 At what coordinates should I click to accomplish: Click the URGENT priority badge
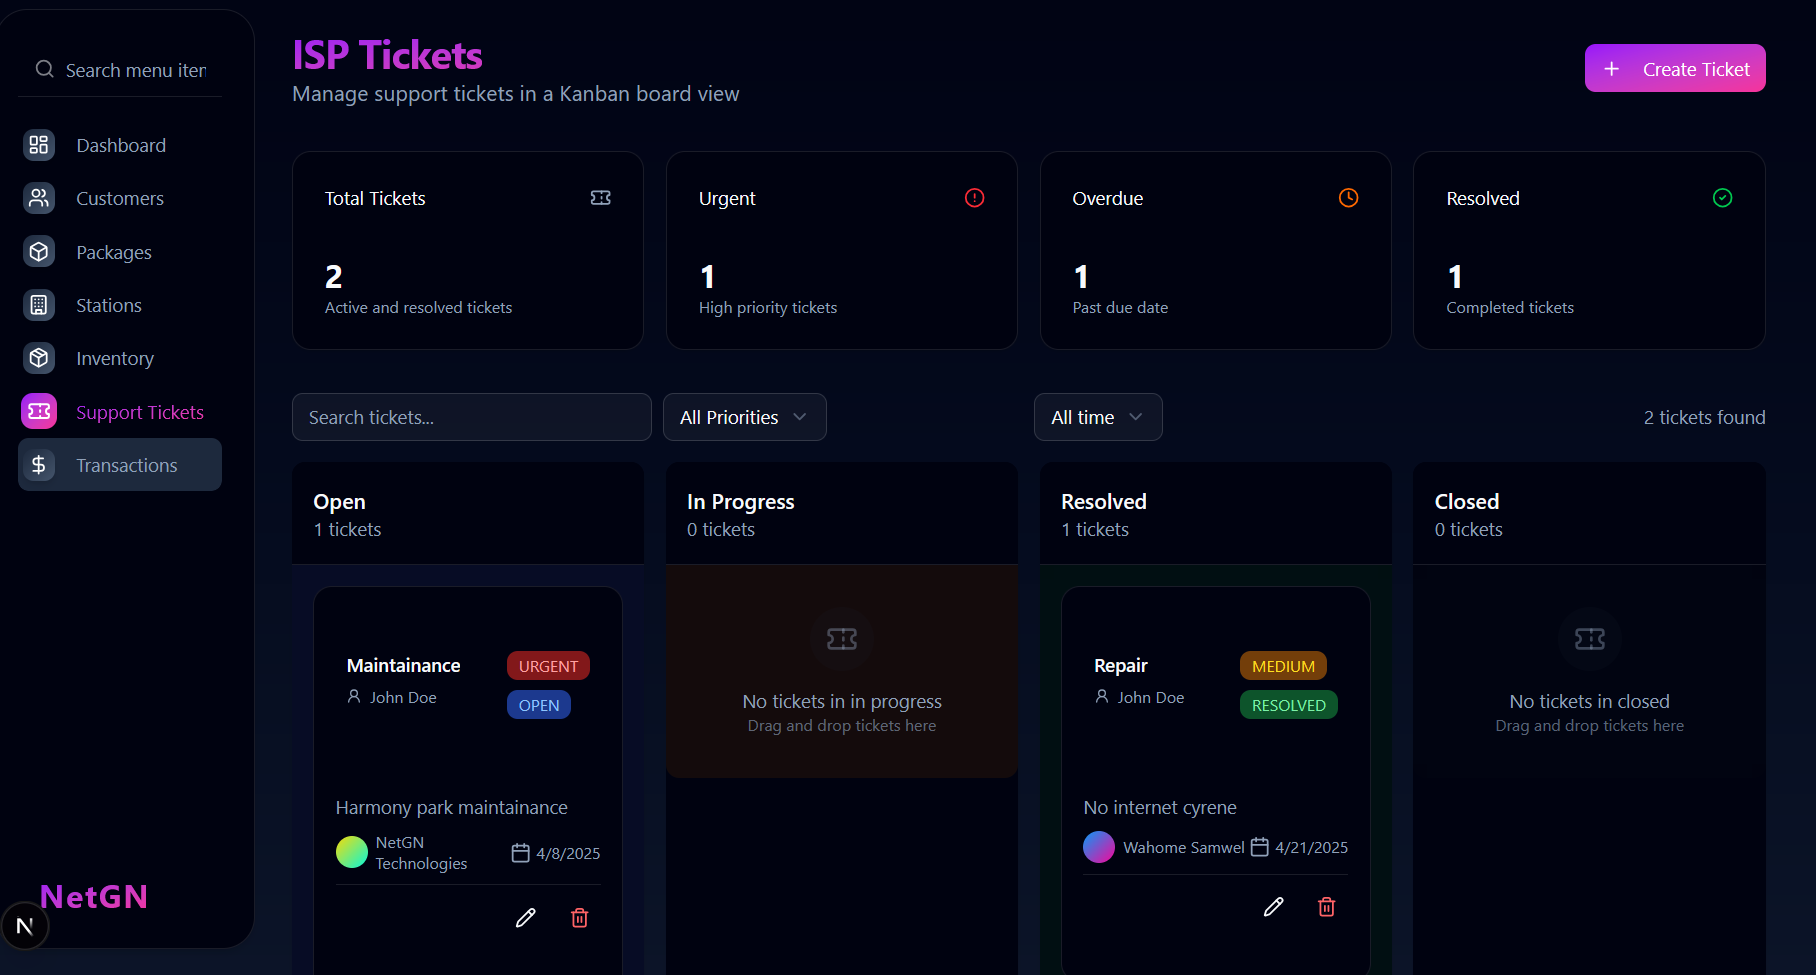548,666
